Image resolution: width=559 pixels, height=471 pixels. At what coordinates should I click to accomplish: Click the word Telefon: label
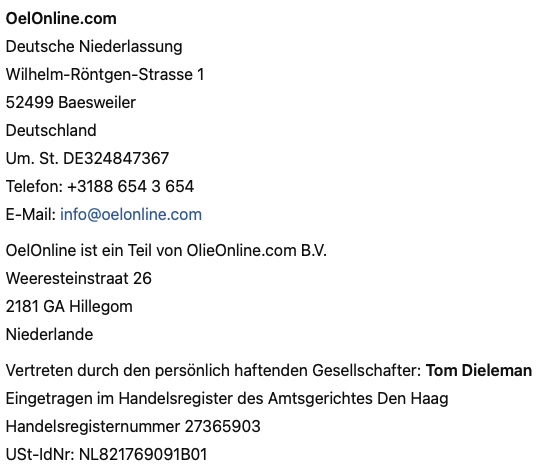click(x=34, y=186)
